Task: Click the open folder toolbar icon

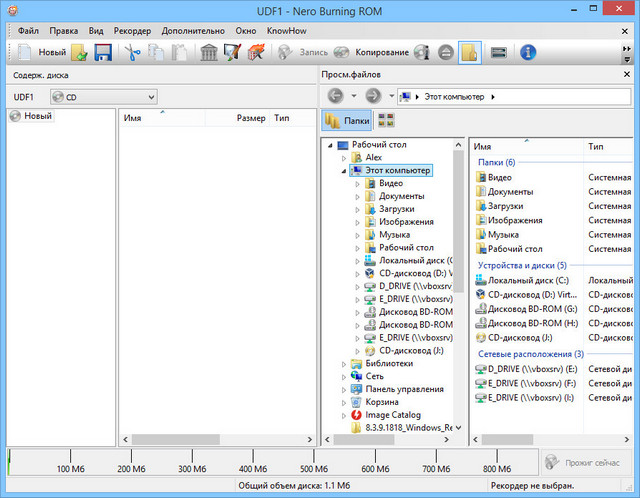Action: point(79,52)
